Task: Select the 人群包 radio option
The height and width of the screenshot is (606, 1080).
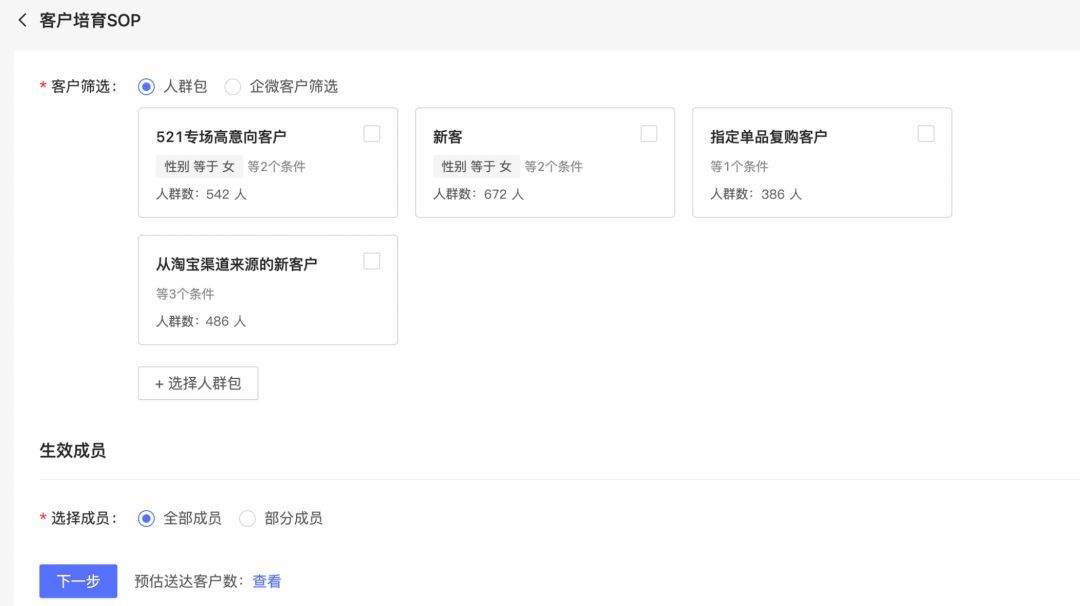Action: pos(147,87)
